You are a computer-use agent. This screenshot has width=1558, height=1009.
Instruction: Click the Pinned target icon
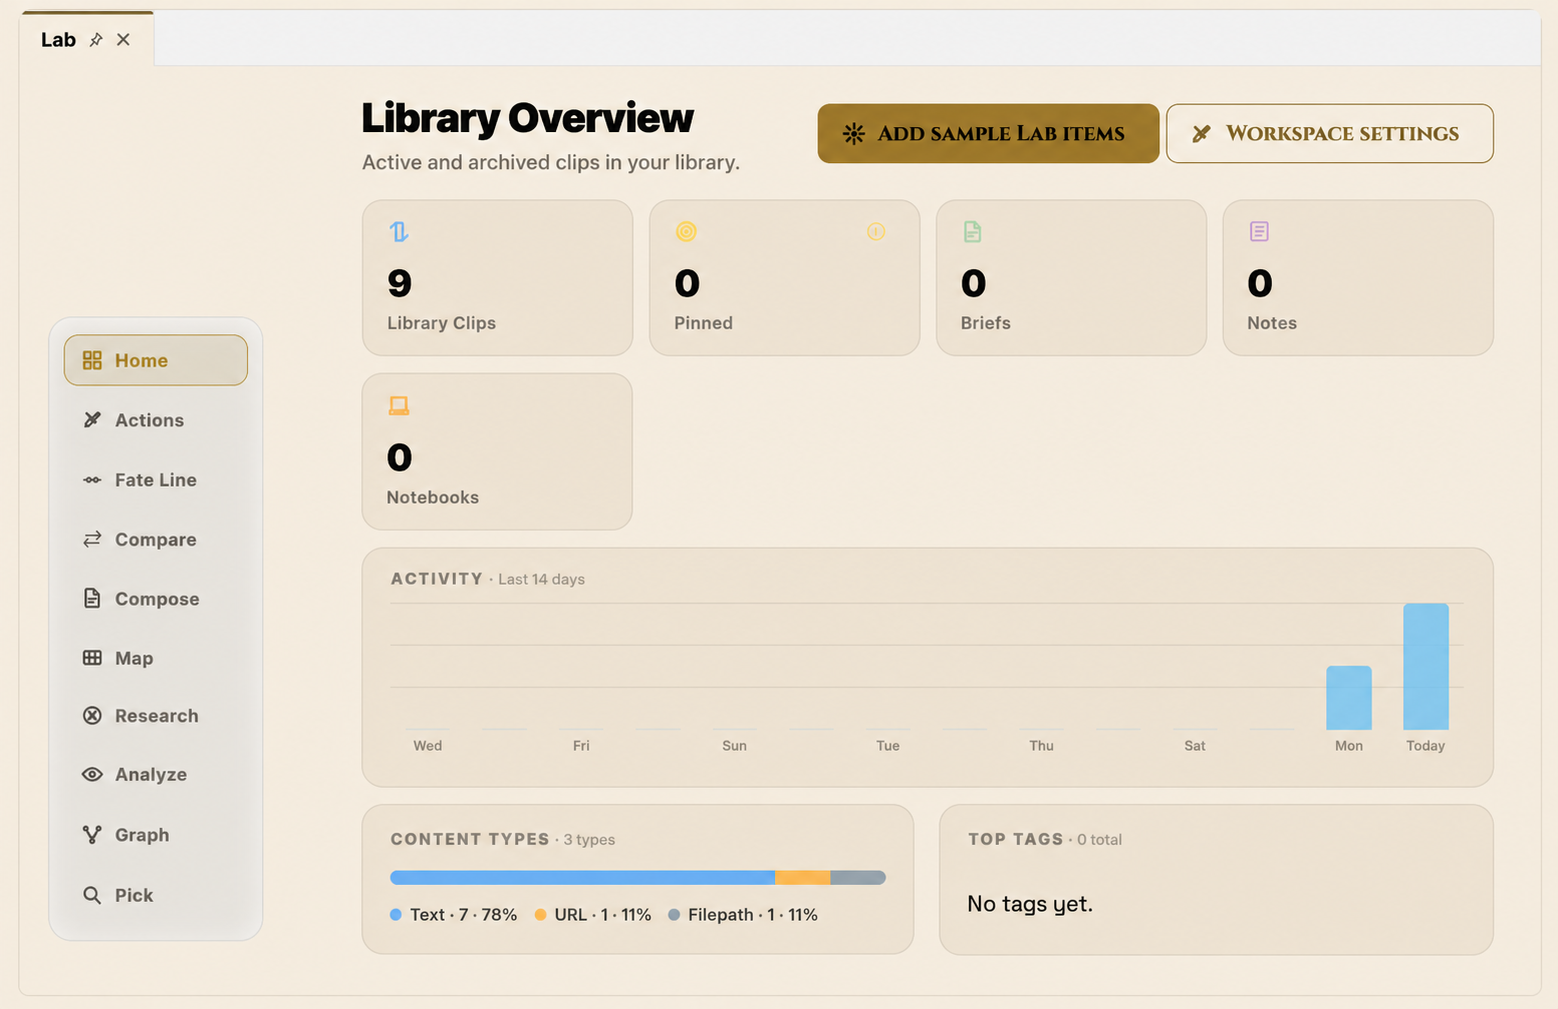coord(686,232)
